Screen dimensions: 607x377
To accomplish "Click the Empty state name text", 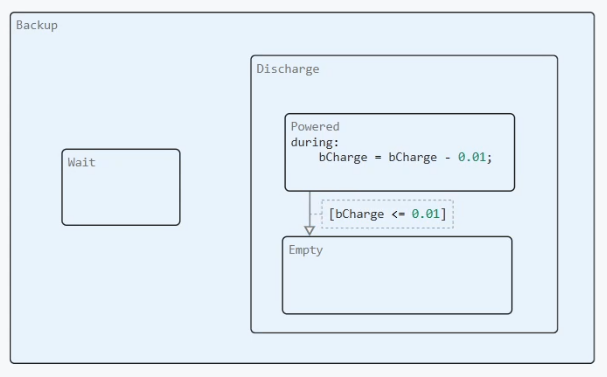I will (305, 250).
